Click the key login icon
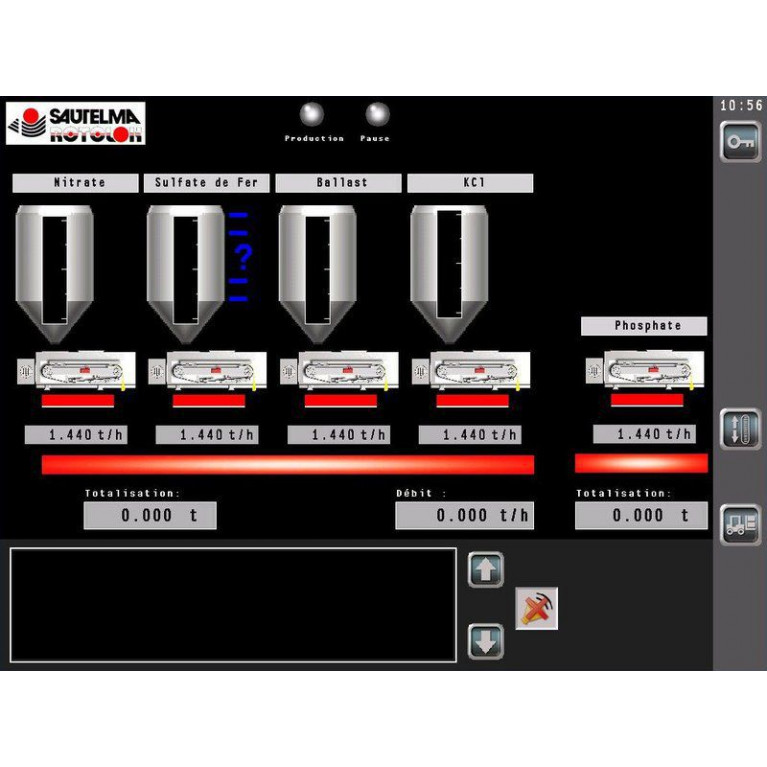 [740, 142]
